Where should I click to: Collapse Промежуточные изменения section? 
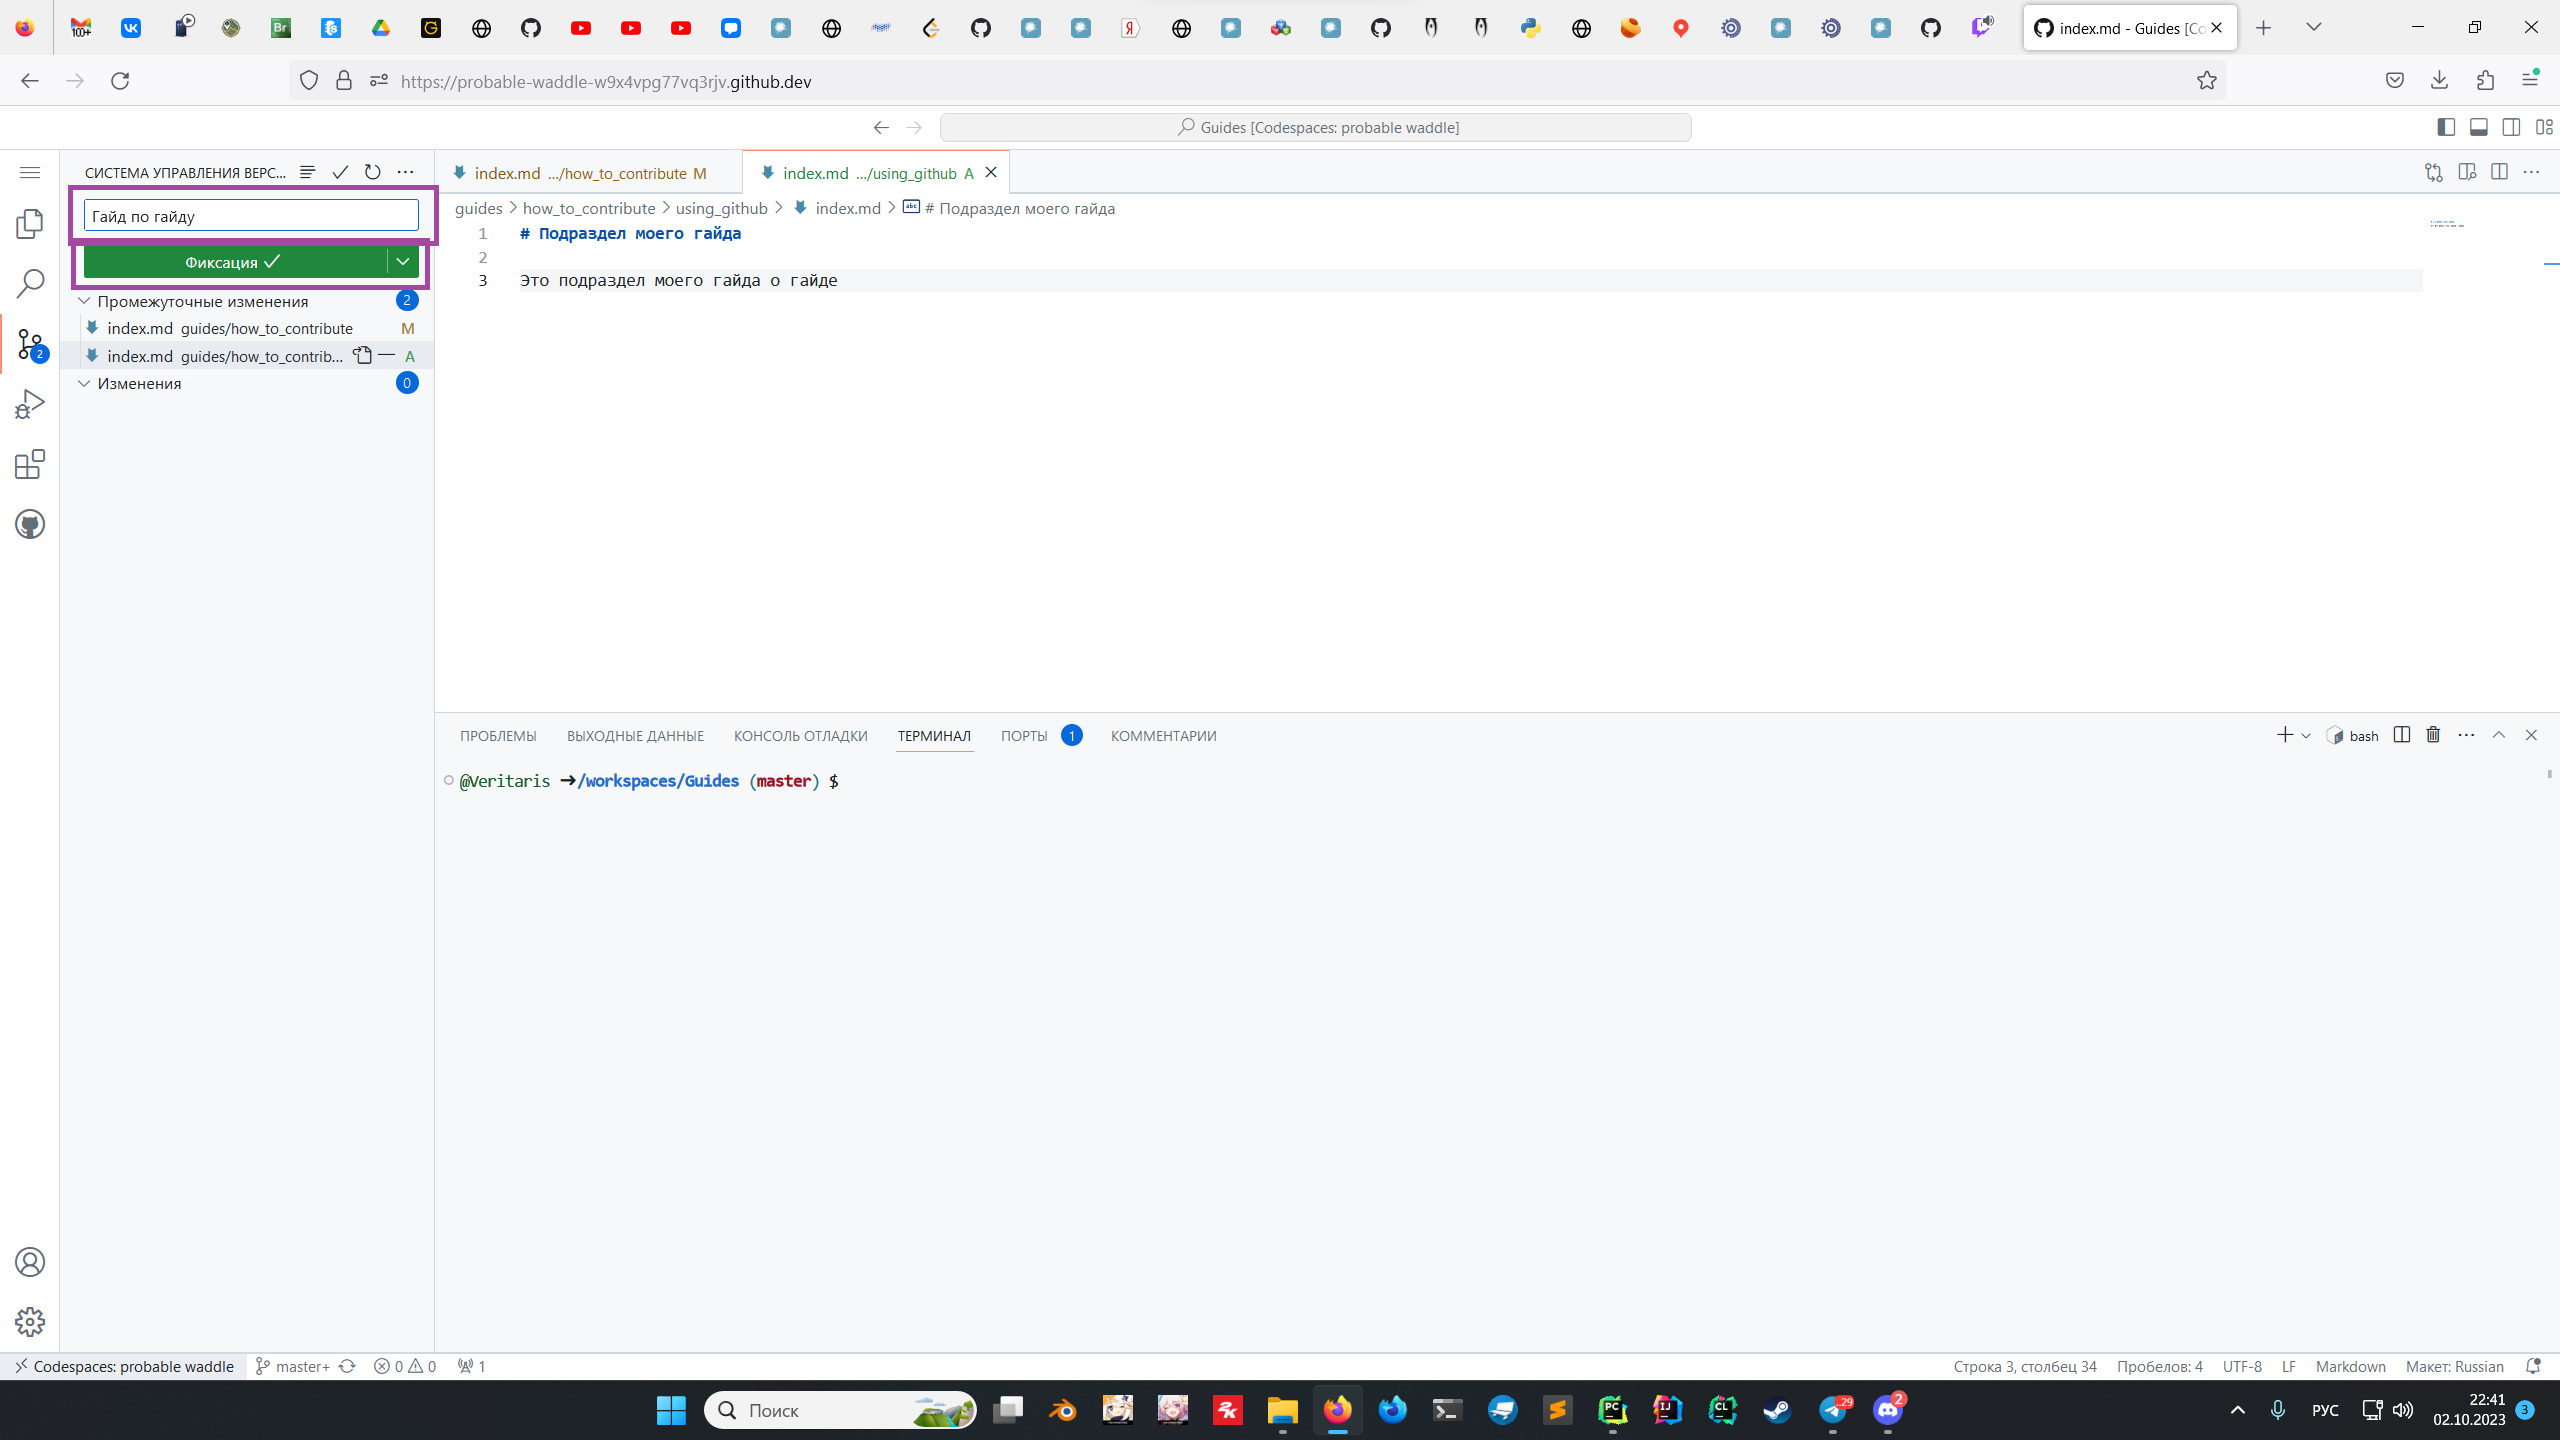[x=84, y=301]
